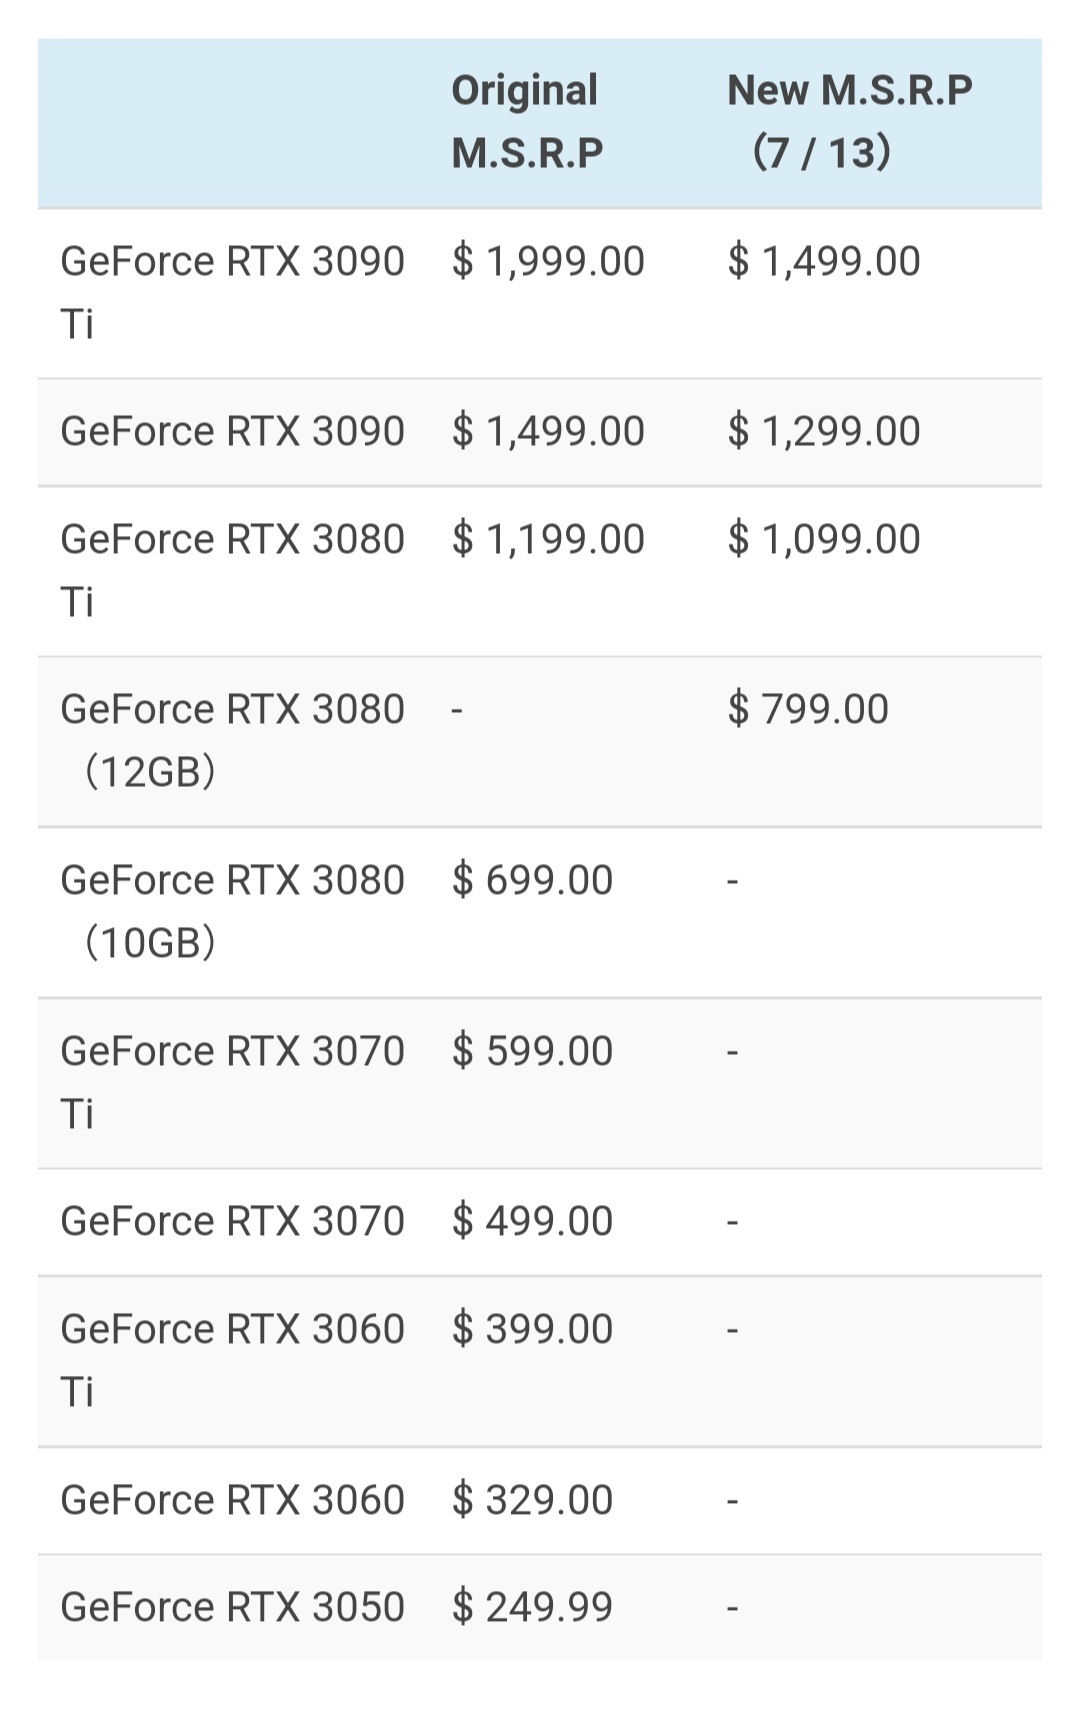Image resolution: width=1080 pixels, height=1710 pixels.
Task: Select the GeForce RTX 3060 Ti label
Action: [232, 1360]
